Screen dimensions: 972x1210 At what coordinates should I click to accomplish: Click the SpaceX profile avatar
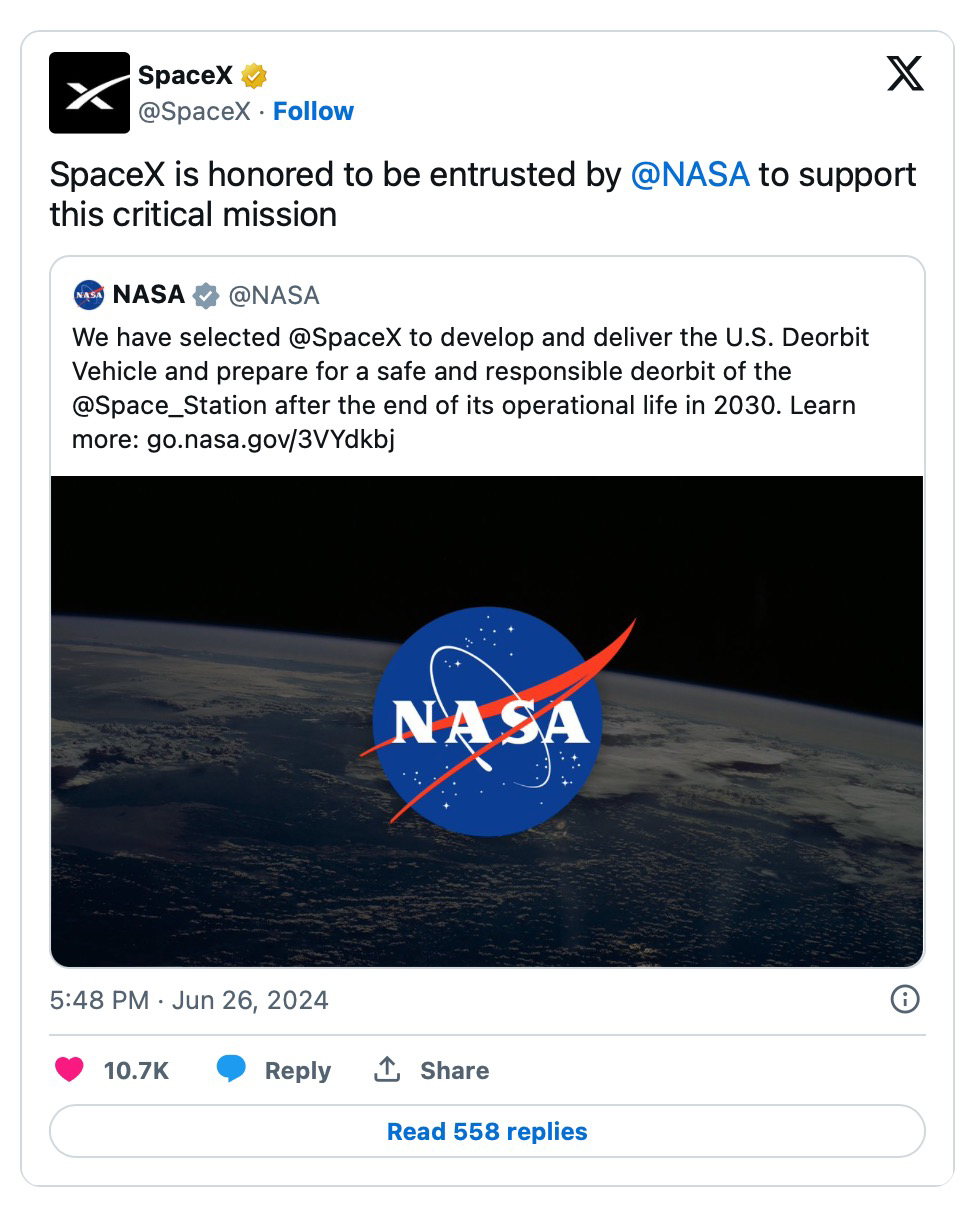89,93
